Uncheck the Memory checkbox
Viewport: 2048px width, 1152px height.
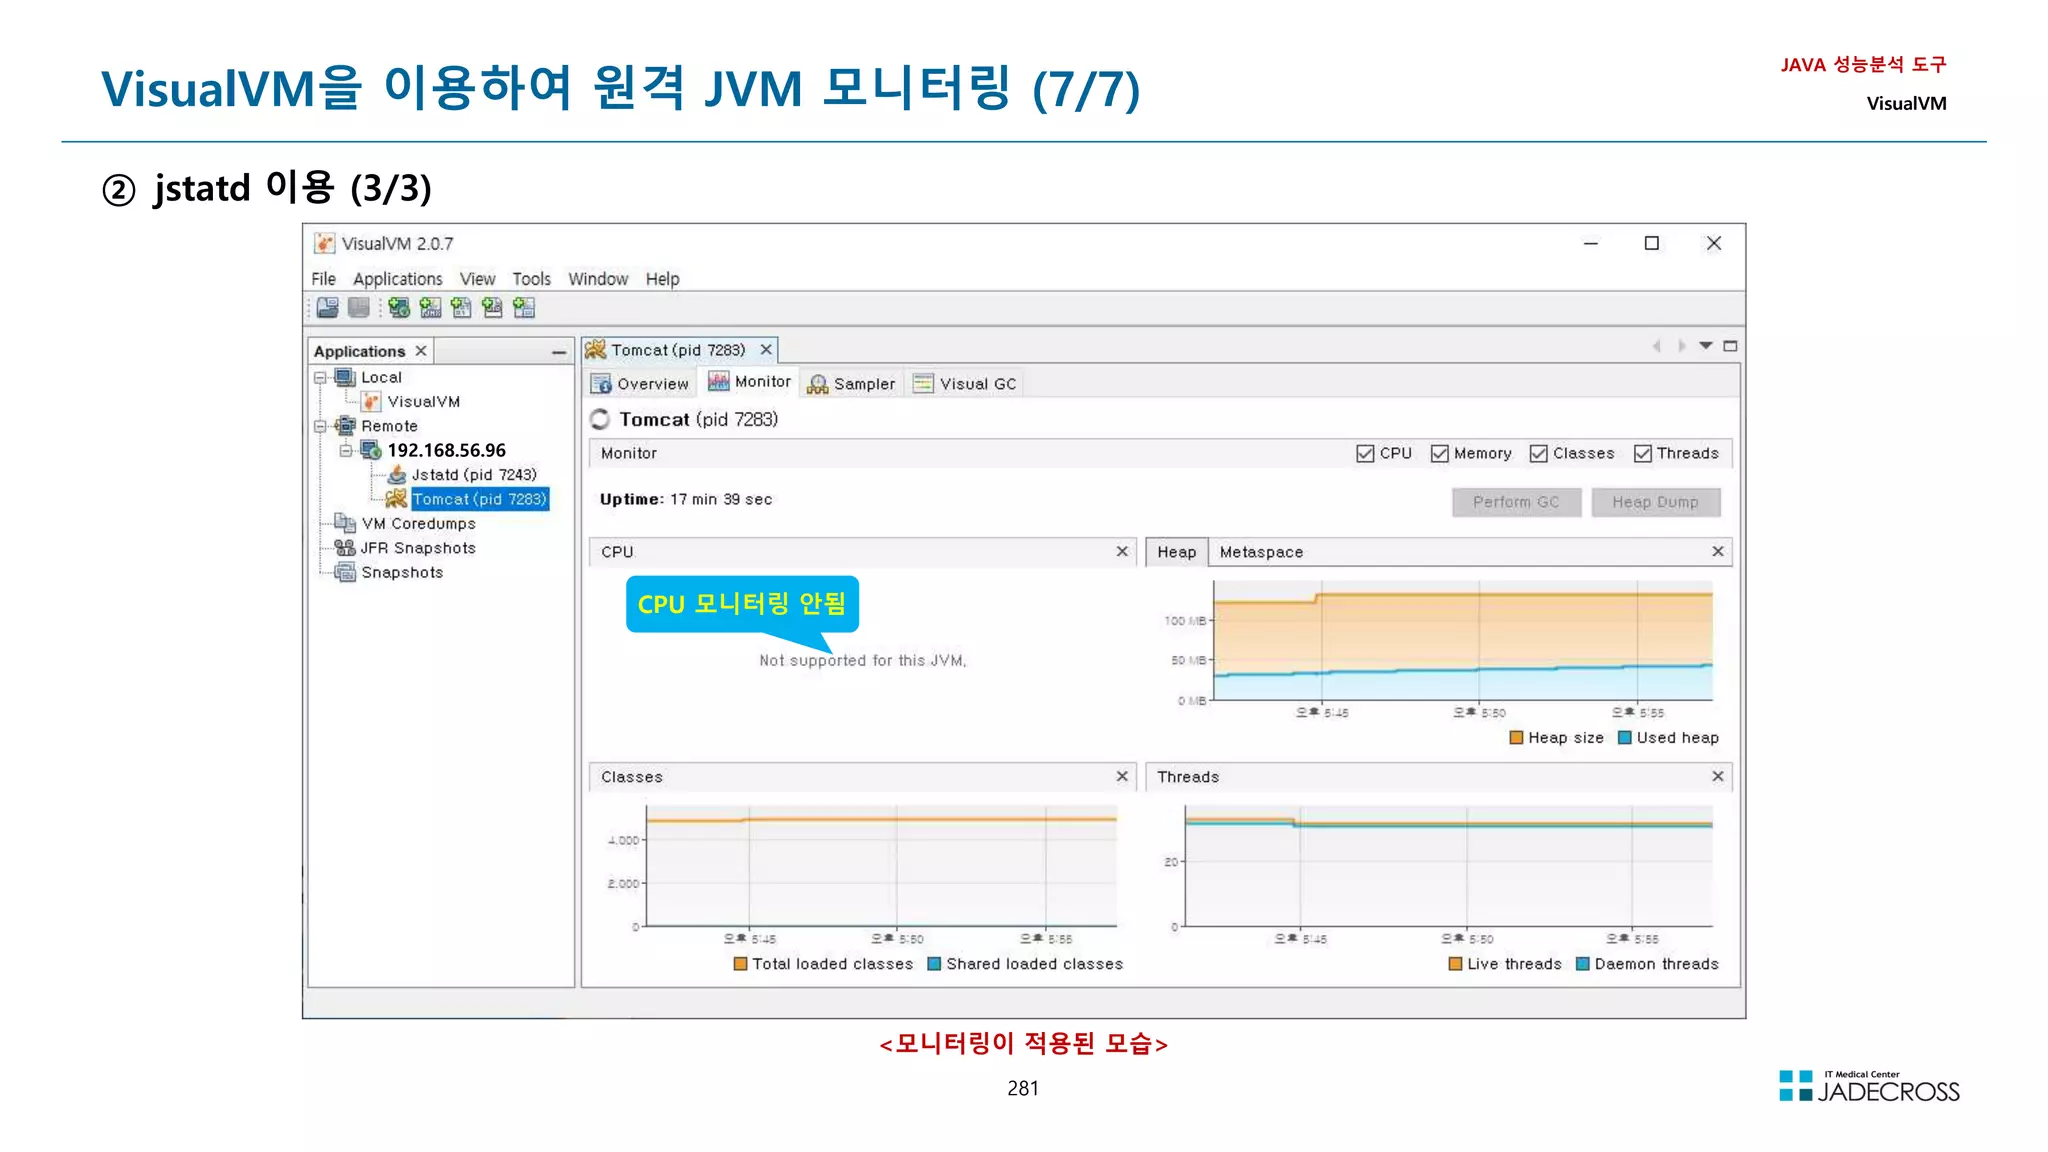pyautogui.click(x=1440, y=454)
